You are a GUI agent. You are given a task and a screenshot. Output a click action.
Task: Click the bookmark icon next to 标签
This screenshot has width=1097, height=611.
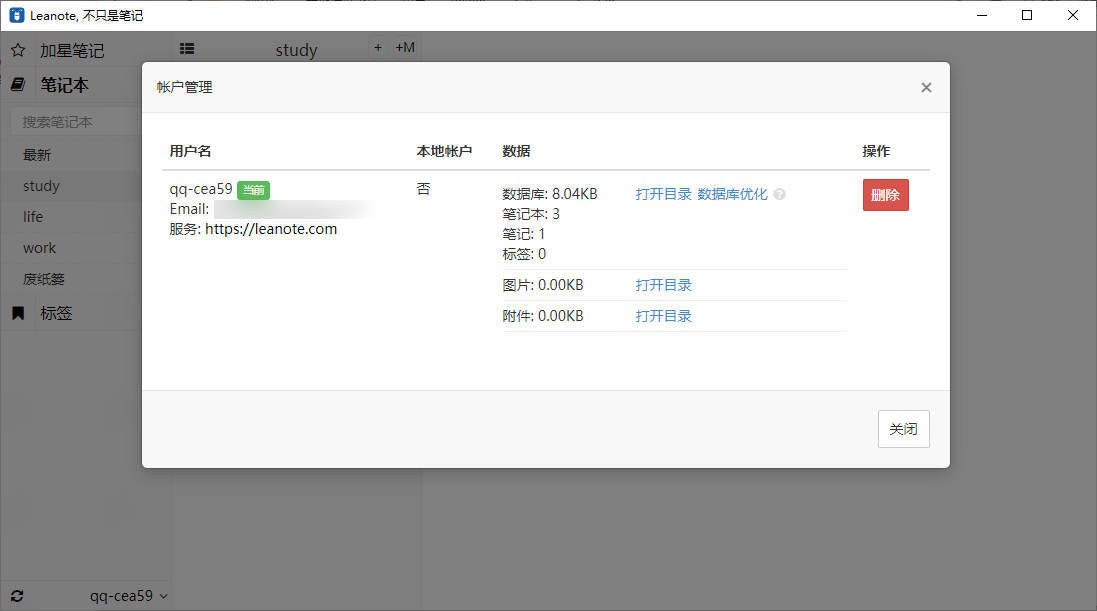pyautogui.click(x=18, y=313)
